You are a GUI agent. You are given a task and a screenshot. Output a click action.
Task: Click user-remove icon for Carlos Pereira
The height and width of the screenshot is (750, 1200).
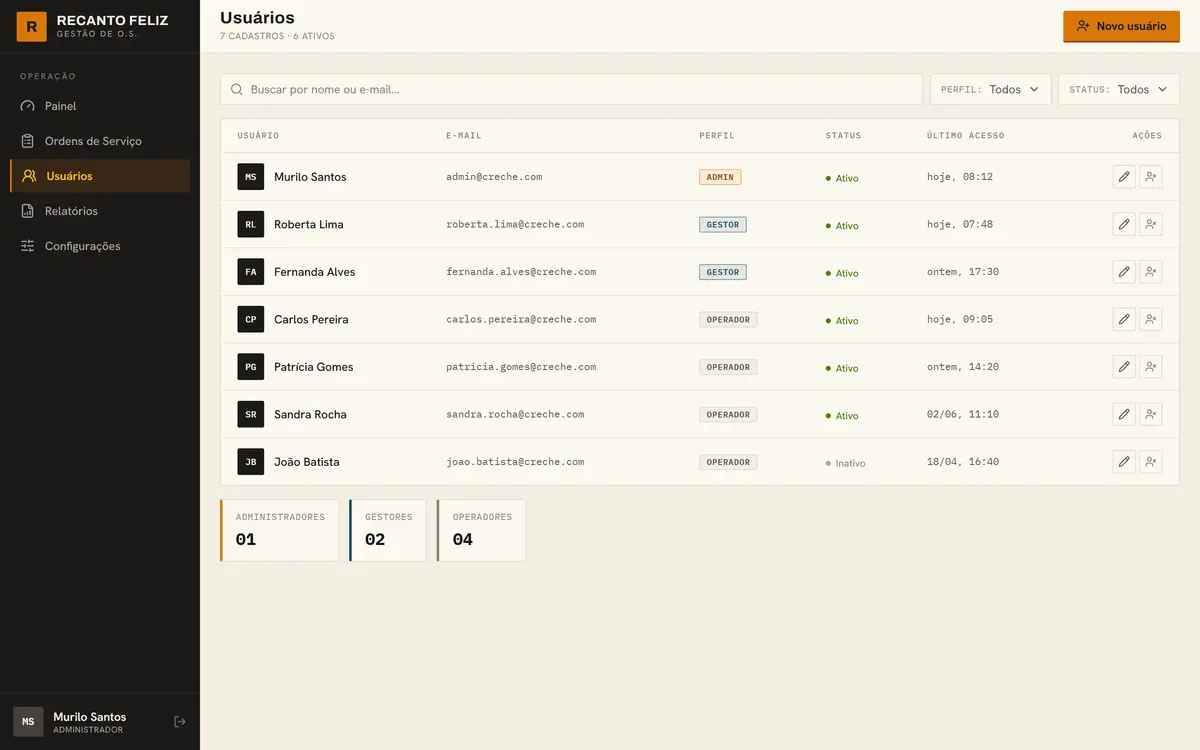click(x=1151, y=319)
